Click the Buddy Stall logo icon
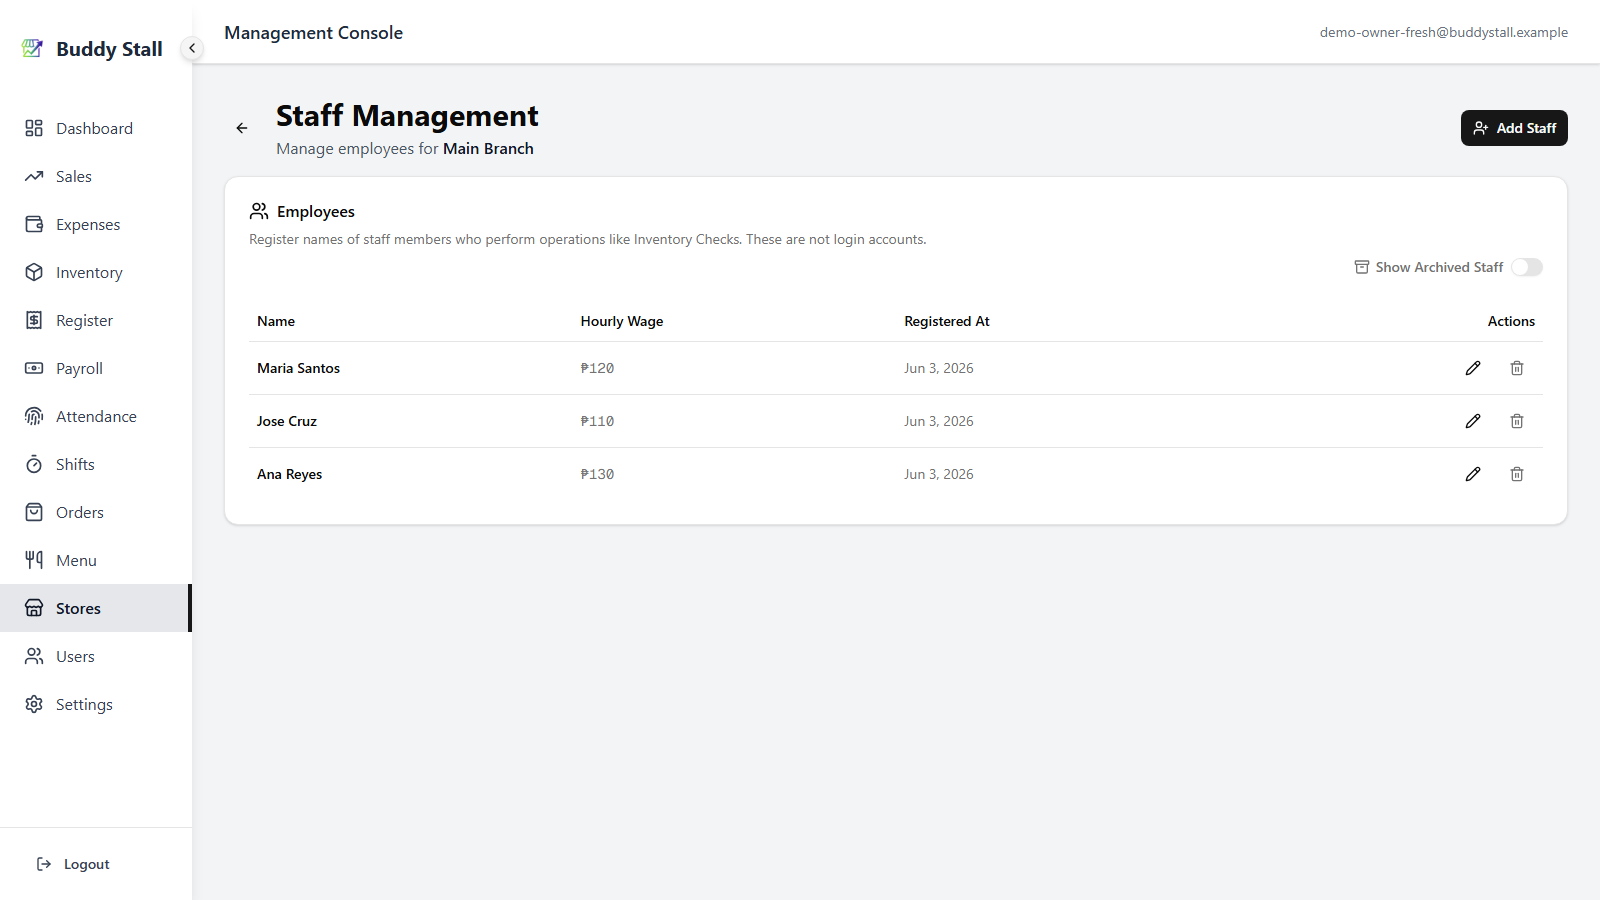1600x900 pixels. click(33, 48)
